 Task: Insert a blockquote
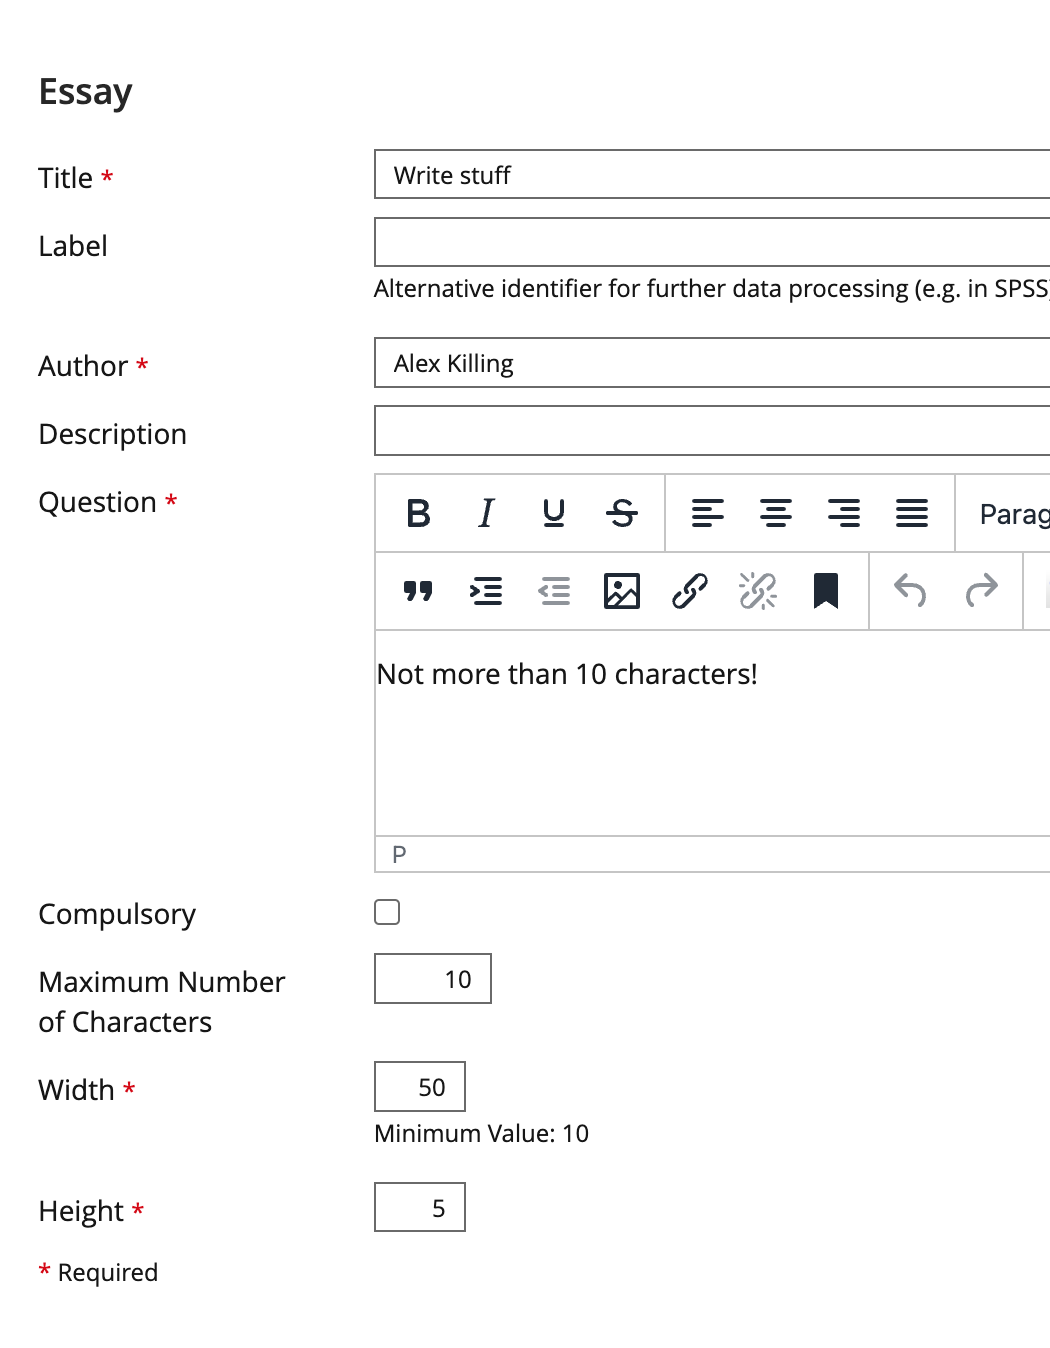pos(418,591)
